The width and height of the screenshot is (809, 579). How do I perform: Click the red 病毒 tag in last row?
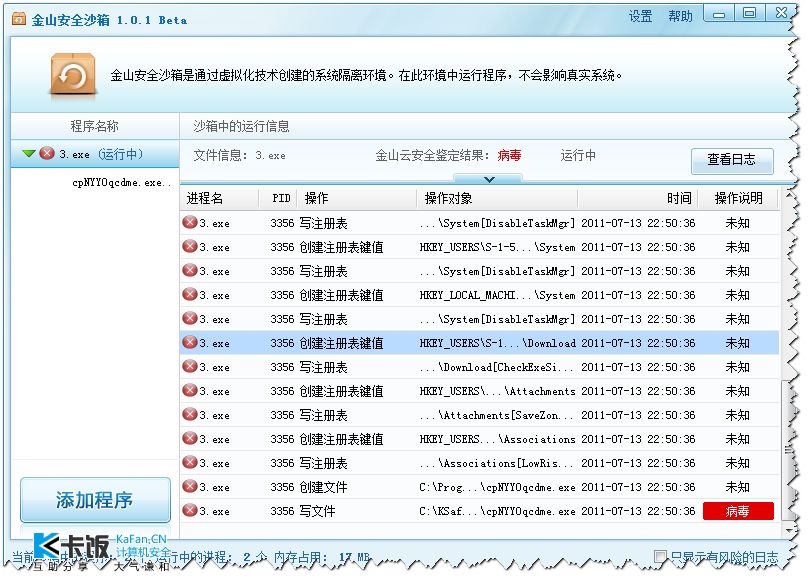tap(738, 511)
